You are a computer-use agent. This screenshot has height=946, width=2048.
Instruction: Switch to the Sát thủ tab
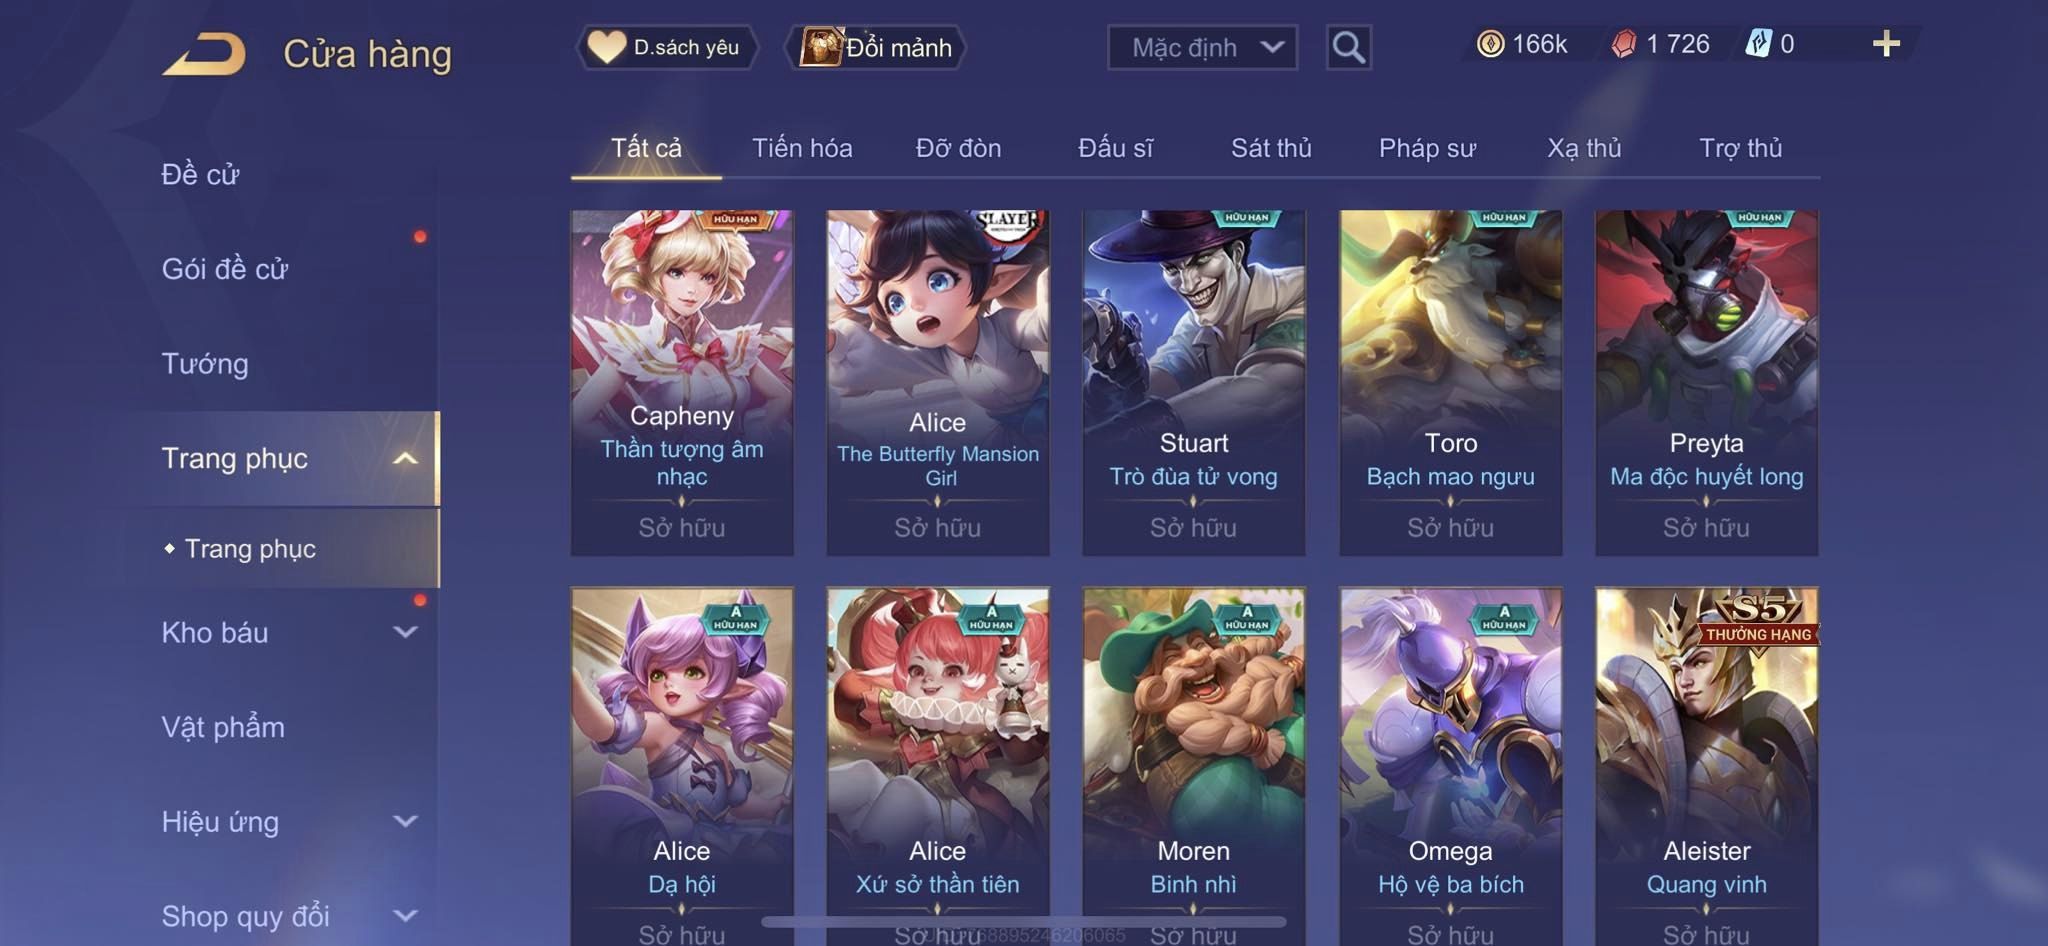coord(1271,148)
